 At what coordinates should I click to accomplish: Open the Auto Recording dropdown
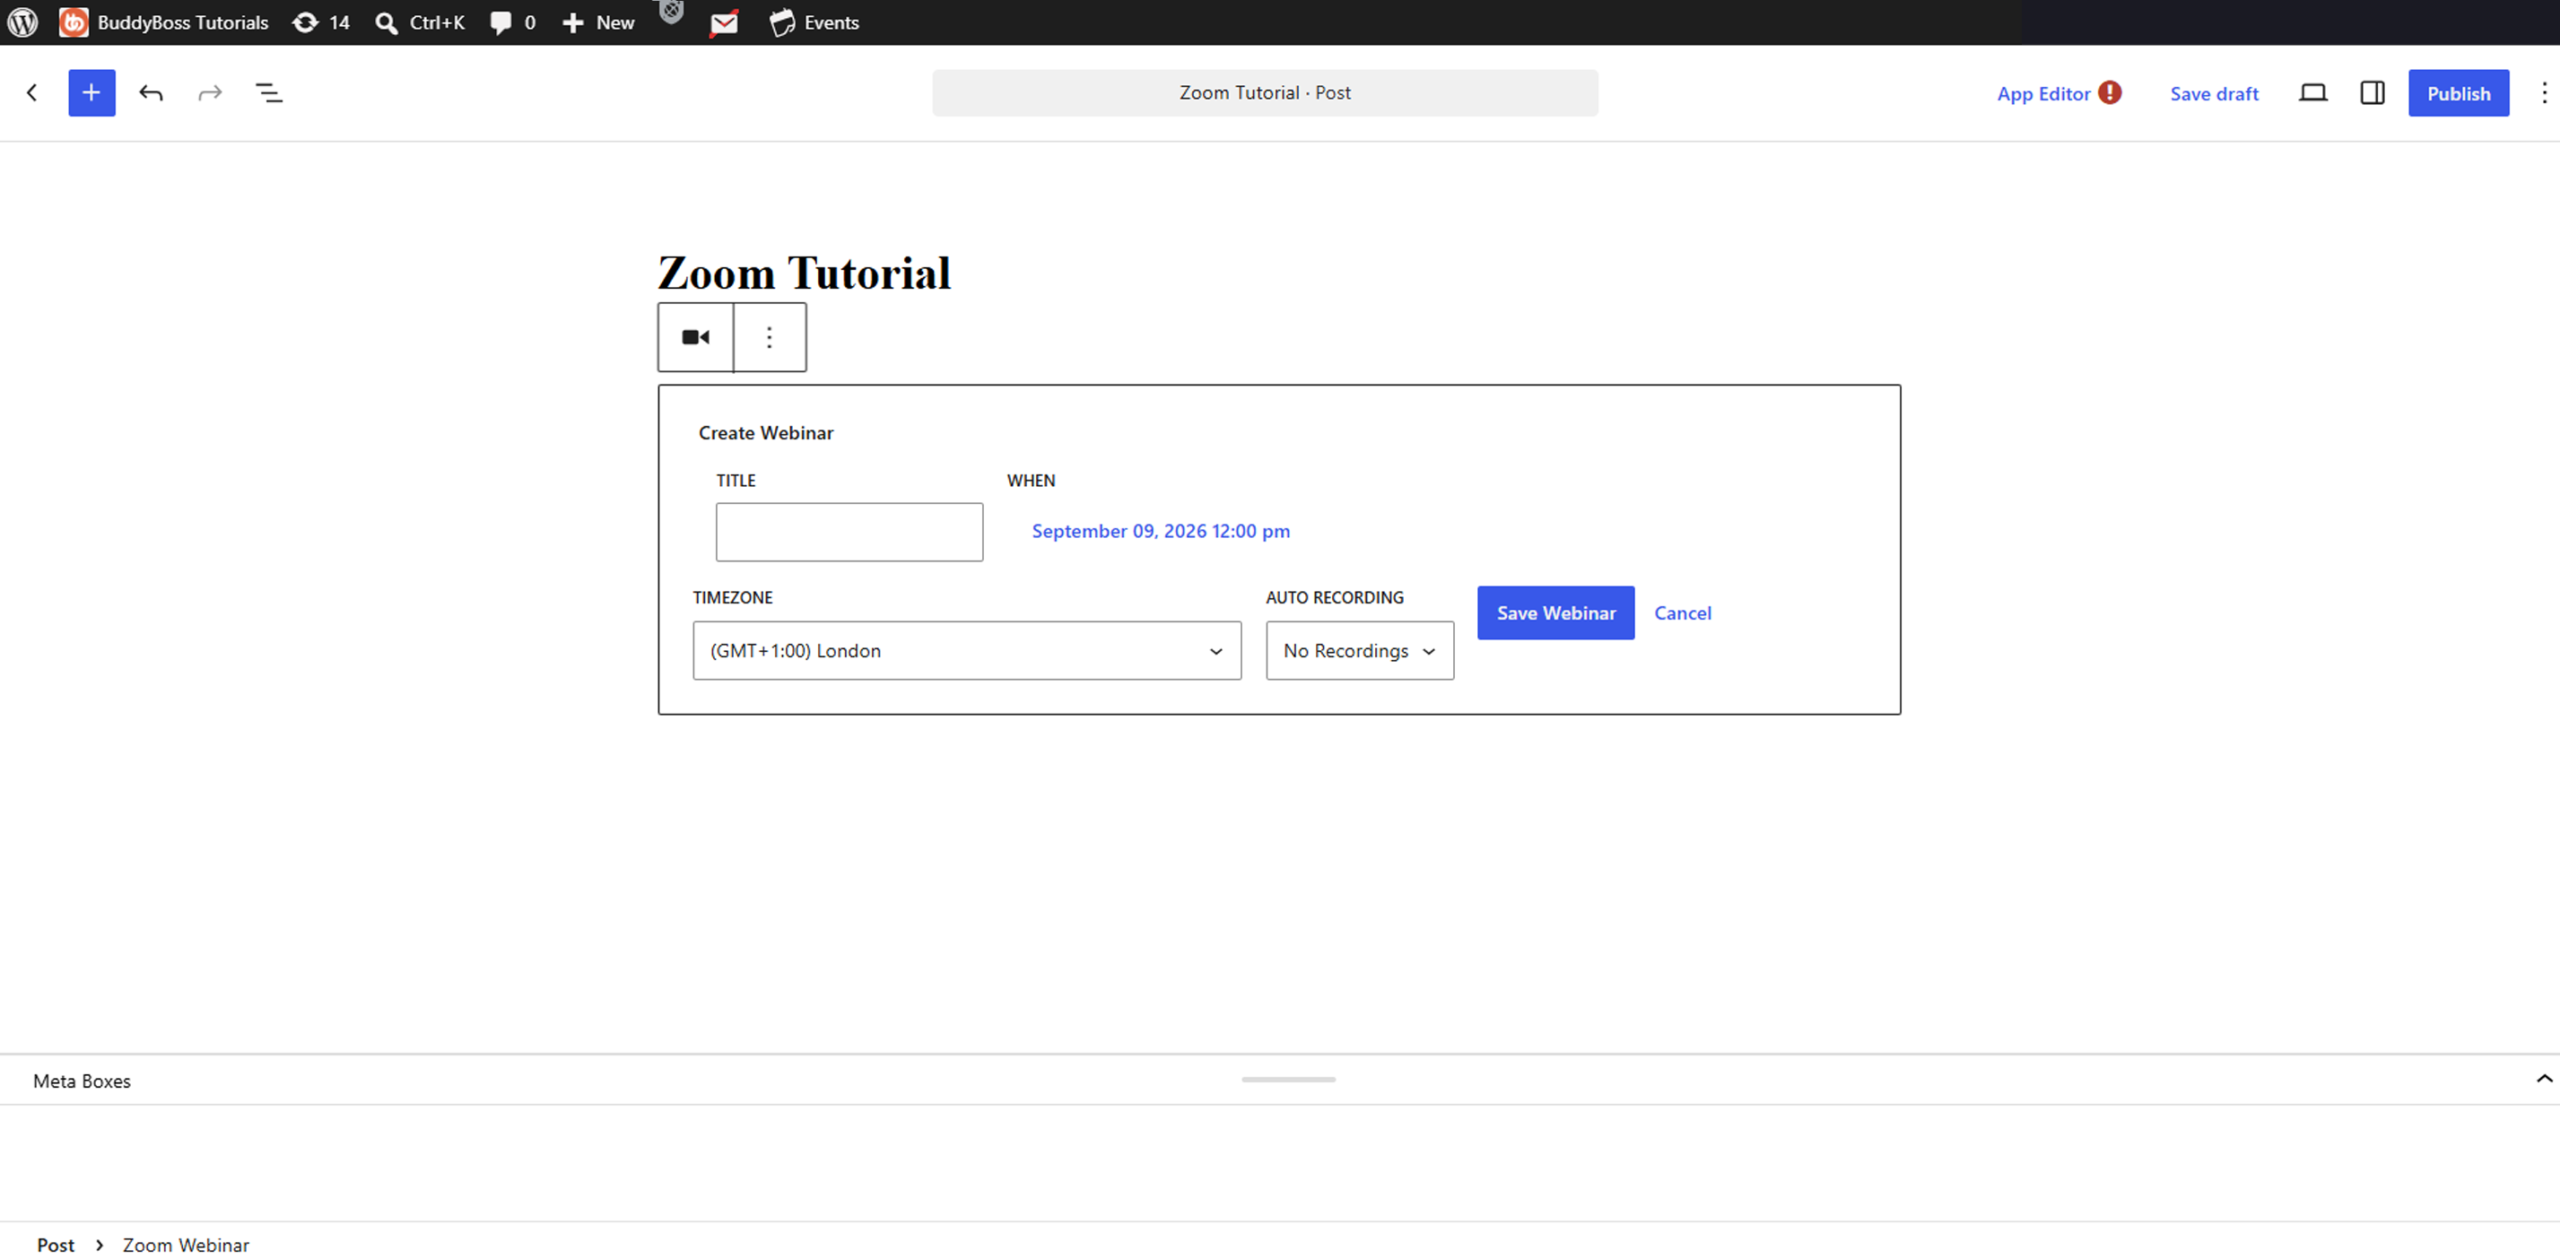point(1359,651)
